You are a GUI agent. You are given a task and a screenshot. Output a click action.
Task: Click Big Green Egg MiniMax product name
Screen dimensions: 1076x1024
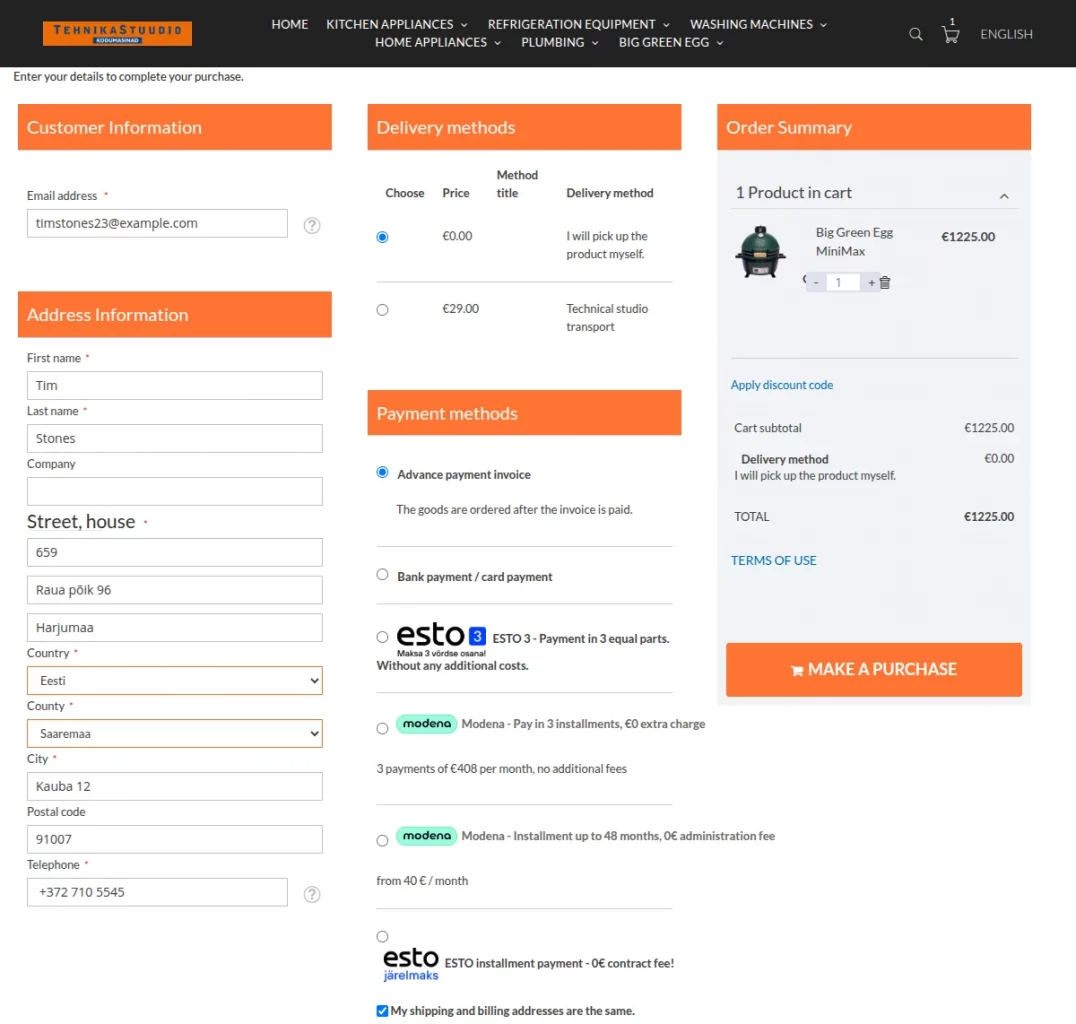click(x=854, y=242)
